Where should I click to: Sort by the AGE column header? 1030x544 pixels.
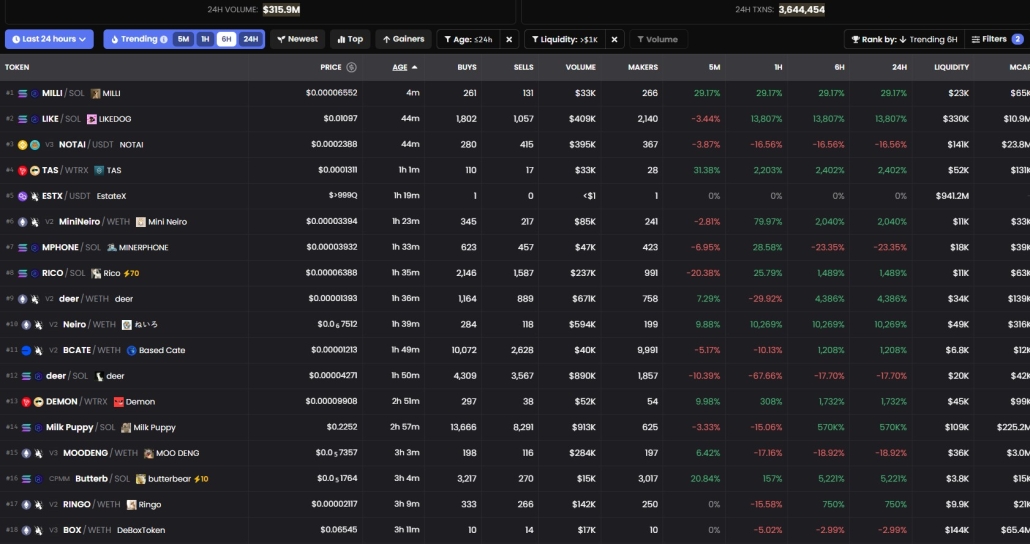(x=404, y=67)
